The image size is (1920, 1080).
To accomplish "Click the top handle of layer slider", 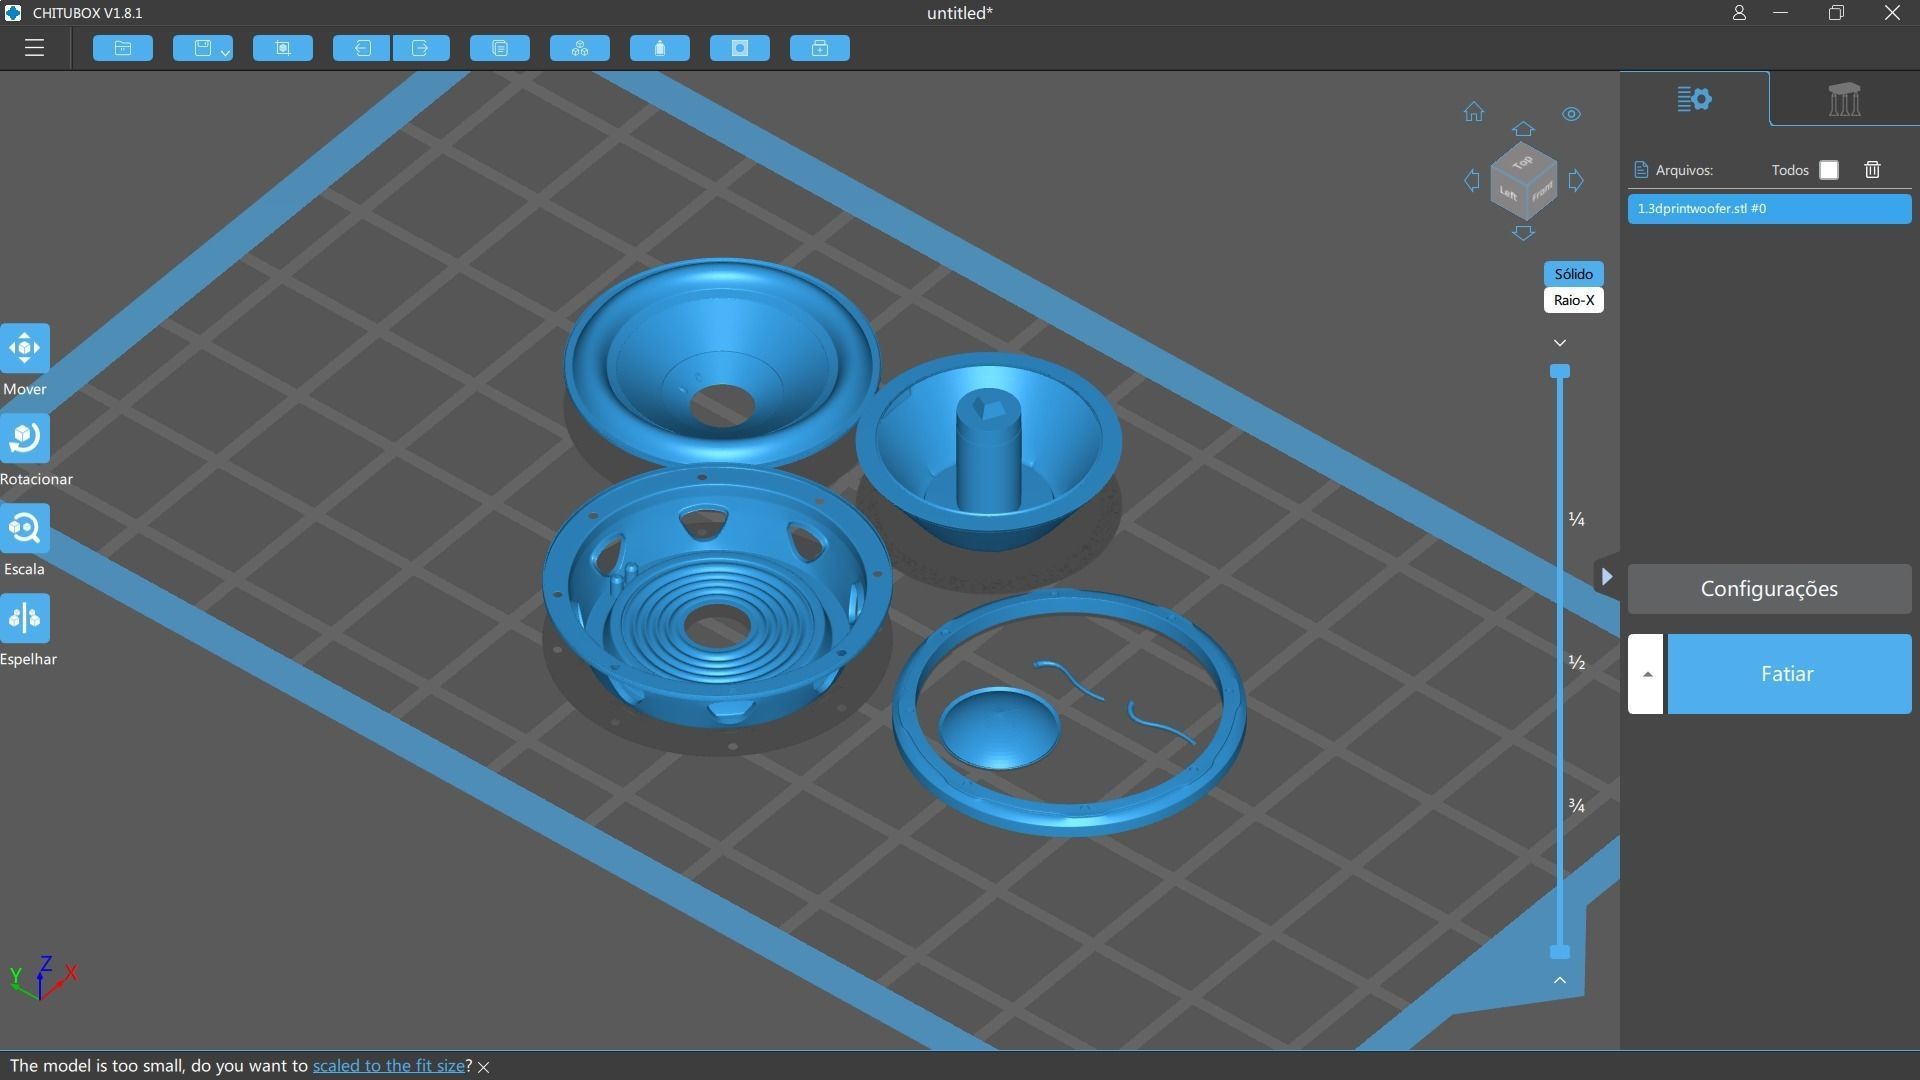I will [1559, 371].
